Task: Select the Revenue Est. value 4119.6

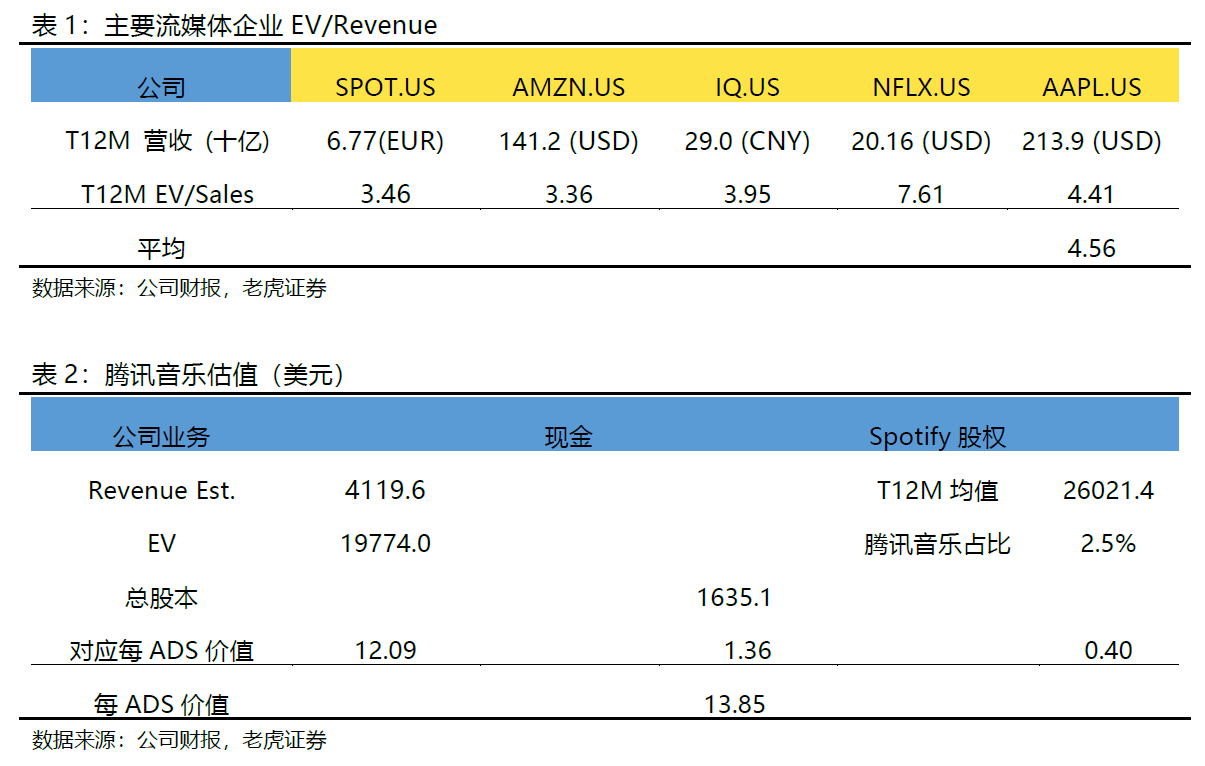Action: 385,490
